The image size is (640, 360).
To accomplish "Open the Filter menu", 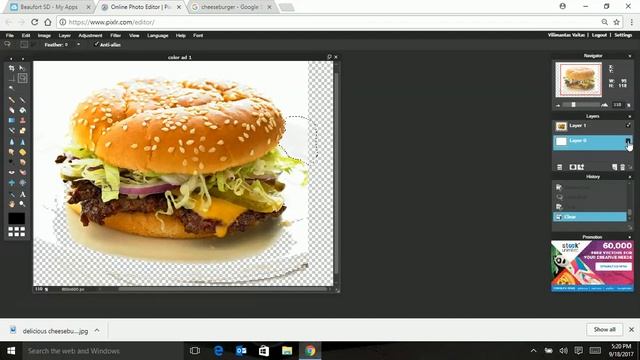I will tap(116, 36).
